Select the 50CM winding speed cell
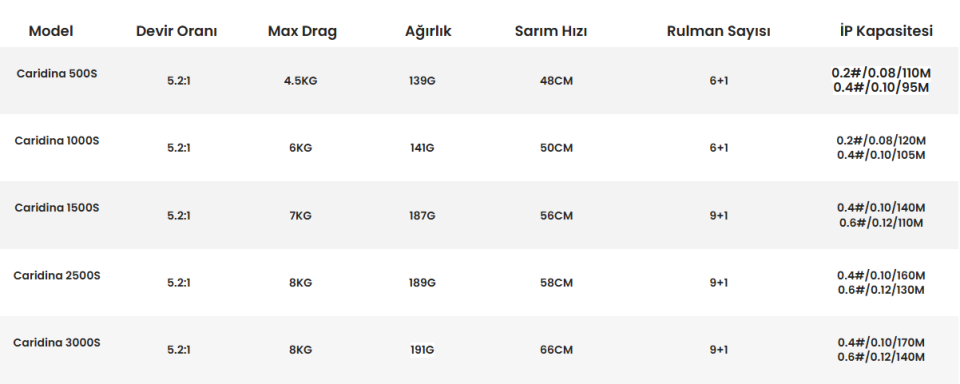 557,148
